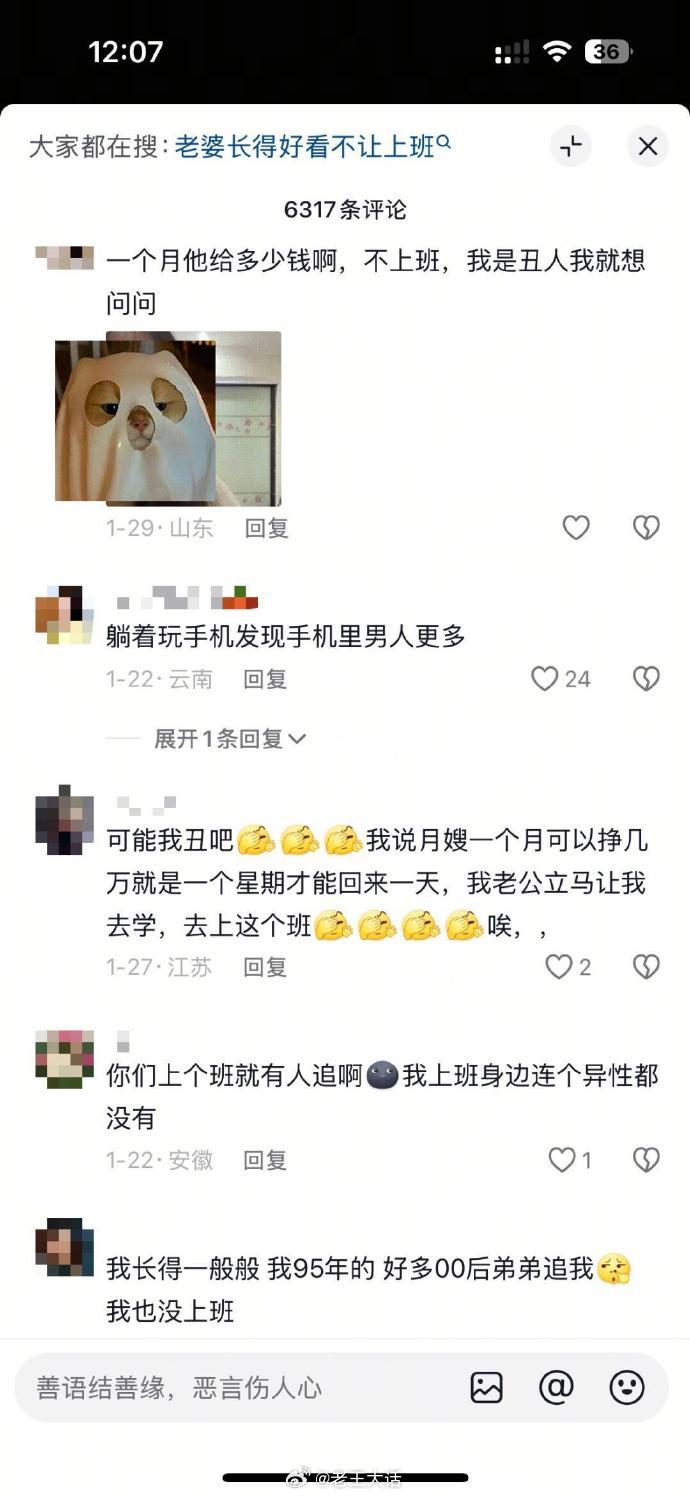Open the image picker icon in the comment bar
Image resolution: width=690 pixels, height=1496 pixels.
click(x=486, y=1387)
